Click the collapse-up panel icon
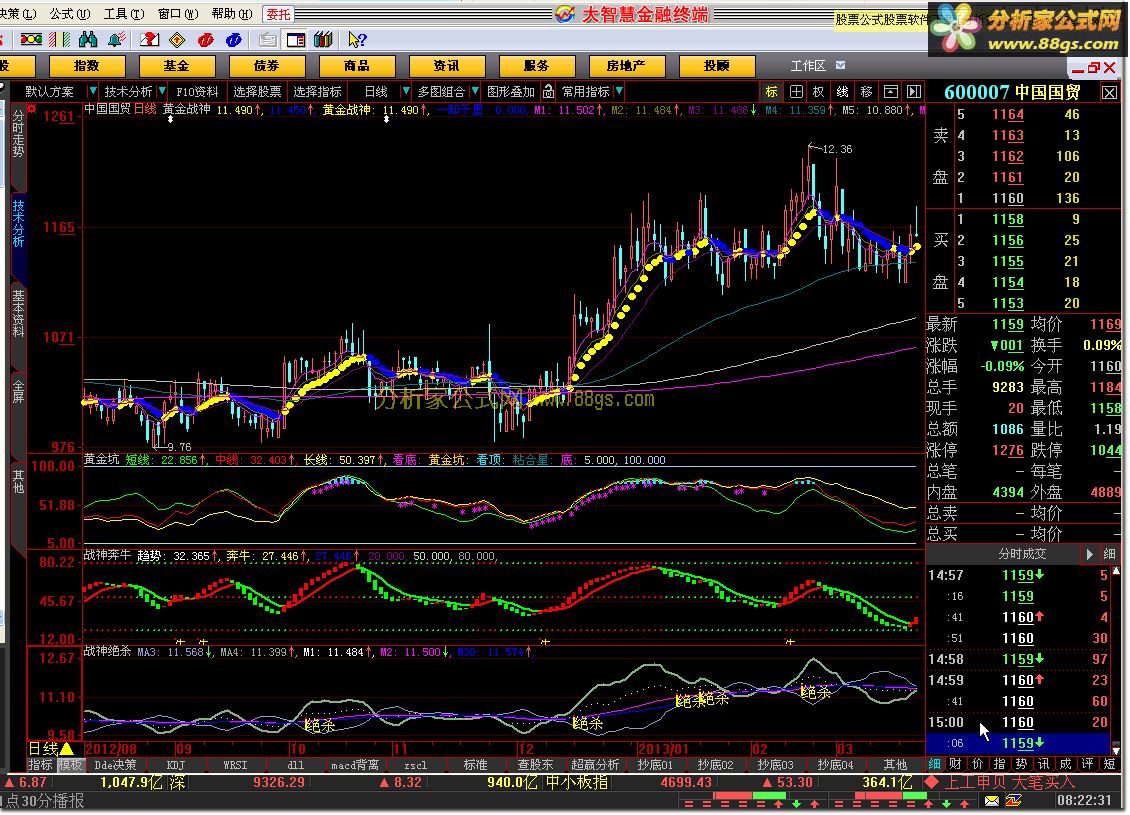1130x815 pixels. point(891,92)
